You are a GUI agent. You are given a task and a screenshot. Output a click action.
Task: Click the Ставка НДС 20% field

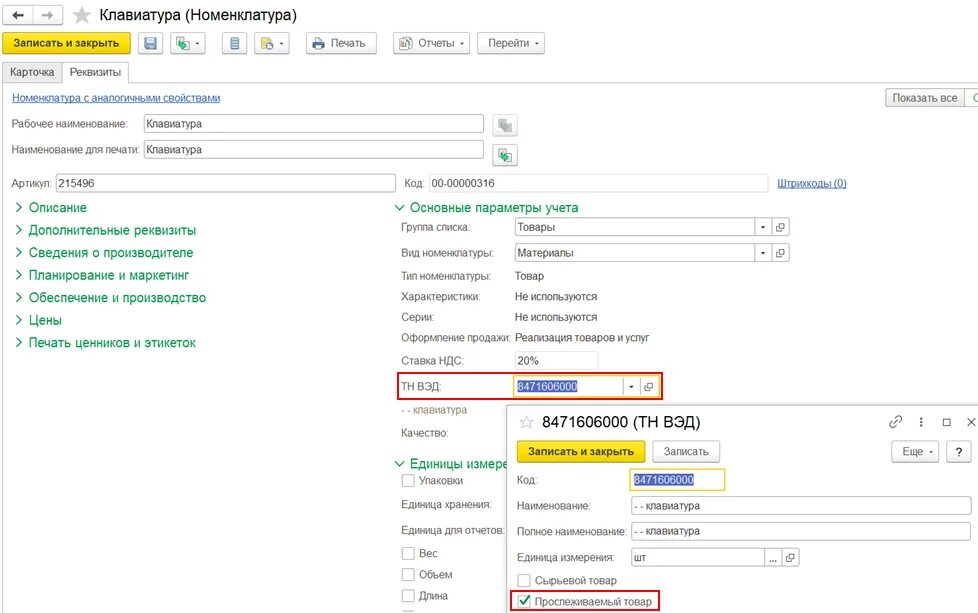coord(556,360)
